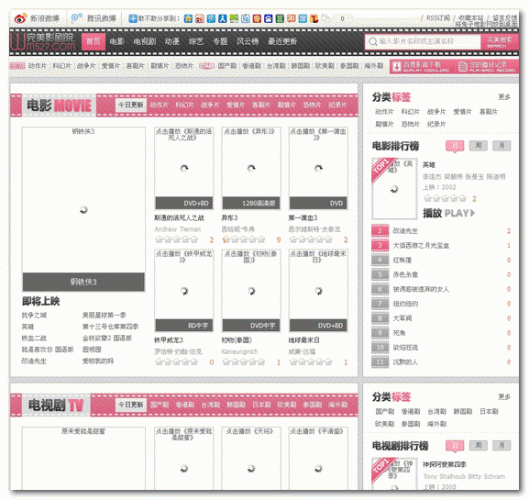Open 风云榜 in the main nav bar
Viewport: 529px width, 500px height.
pyautogui.click(x=247, y=41)
